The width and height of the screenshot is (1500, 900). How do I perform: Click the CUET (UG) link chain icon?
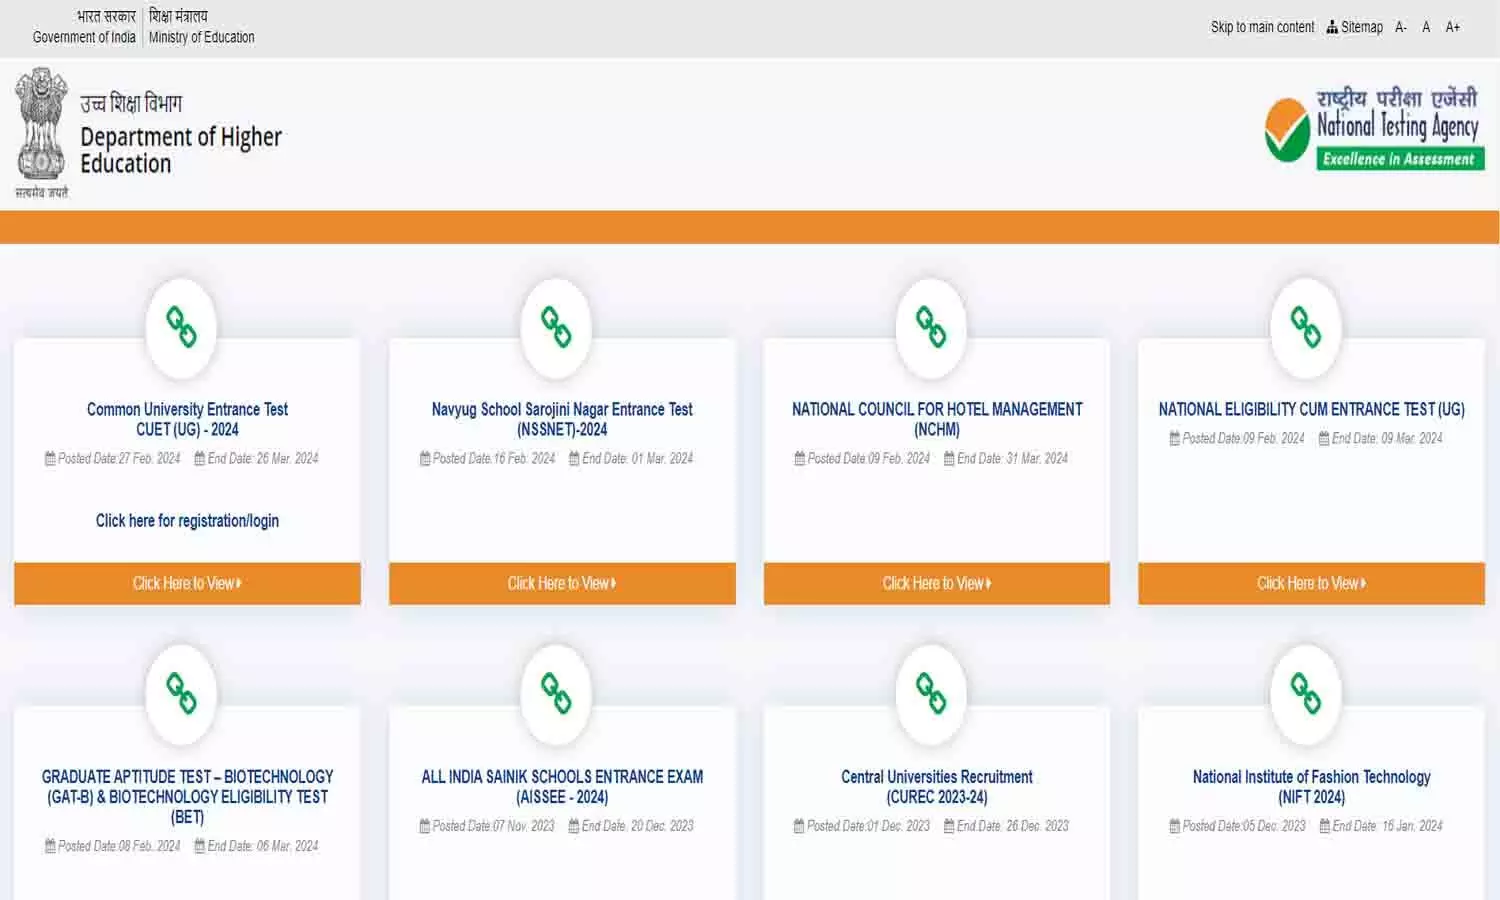point(181,327)
